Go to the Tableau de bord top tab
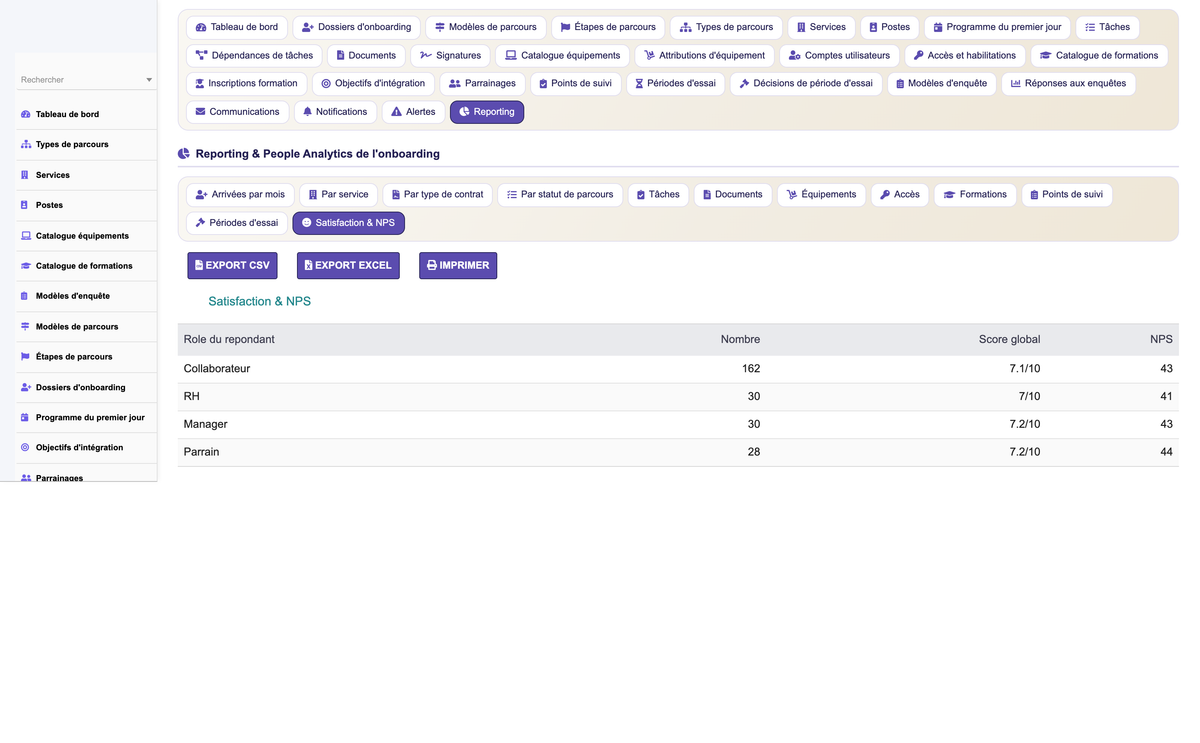This screenshot has width=1200, height=743. point(237,27)
